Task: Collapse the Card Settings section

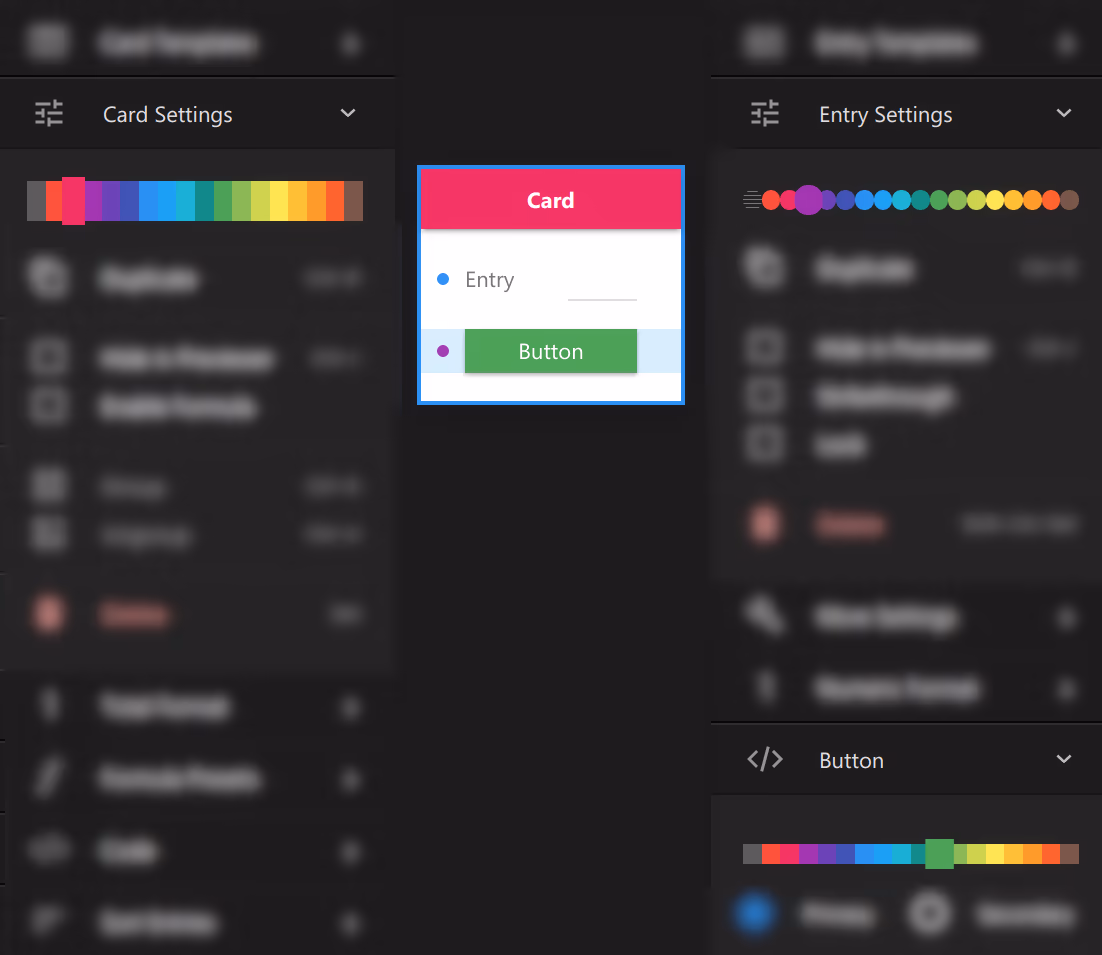Action: [348, 113]
